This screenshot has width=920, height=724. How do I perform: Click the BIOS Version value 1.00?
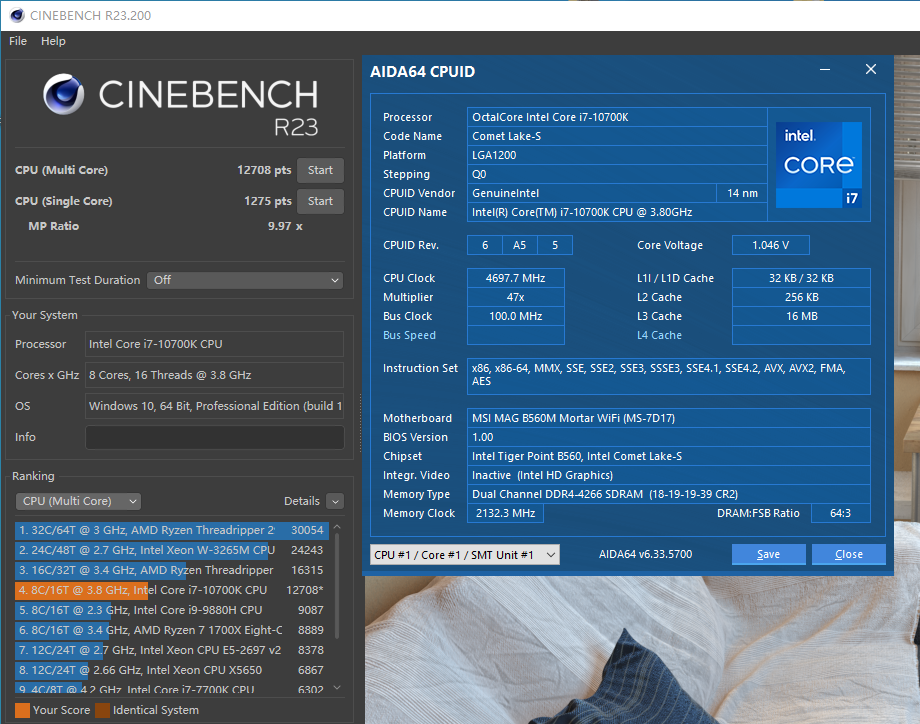[669, 437]
